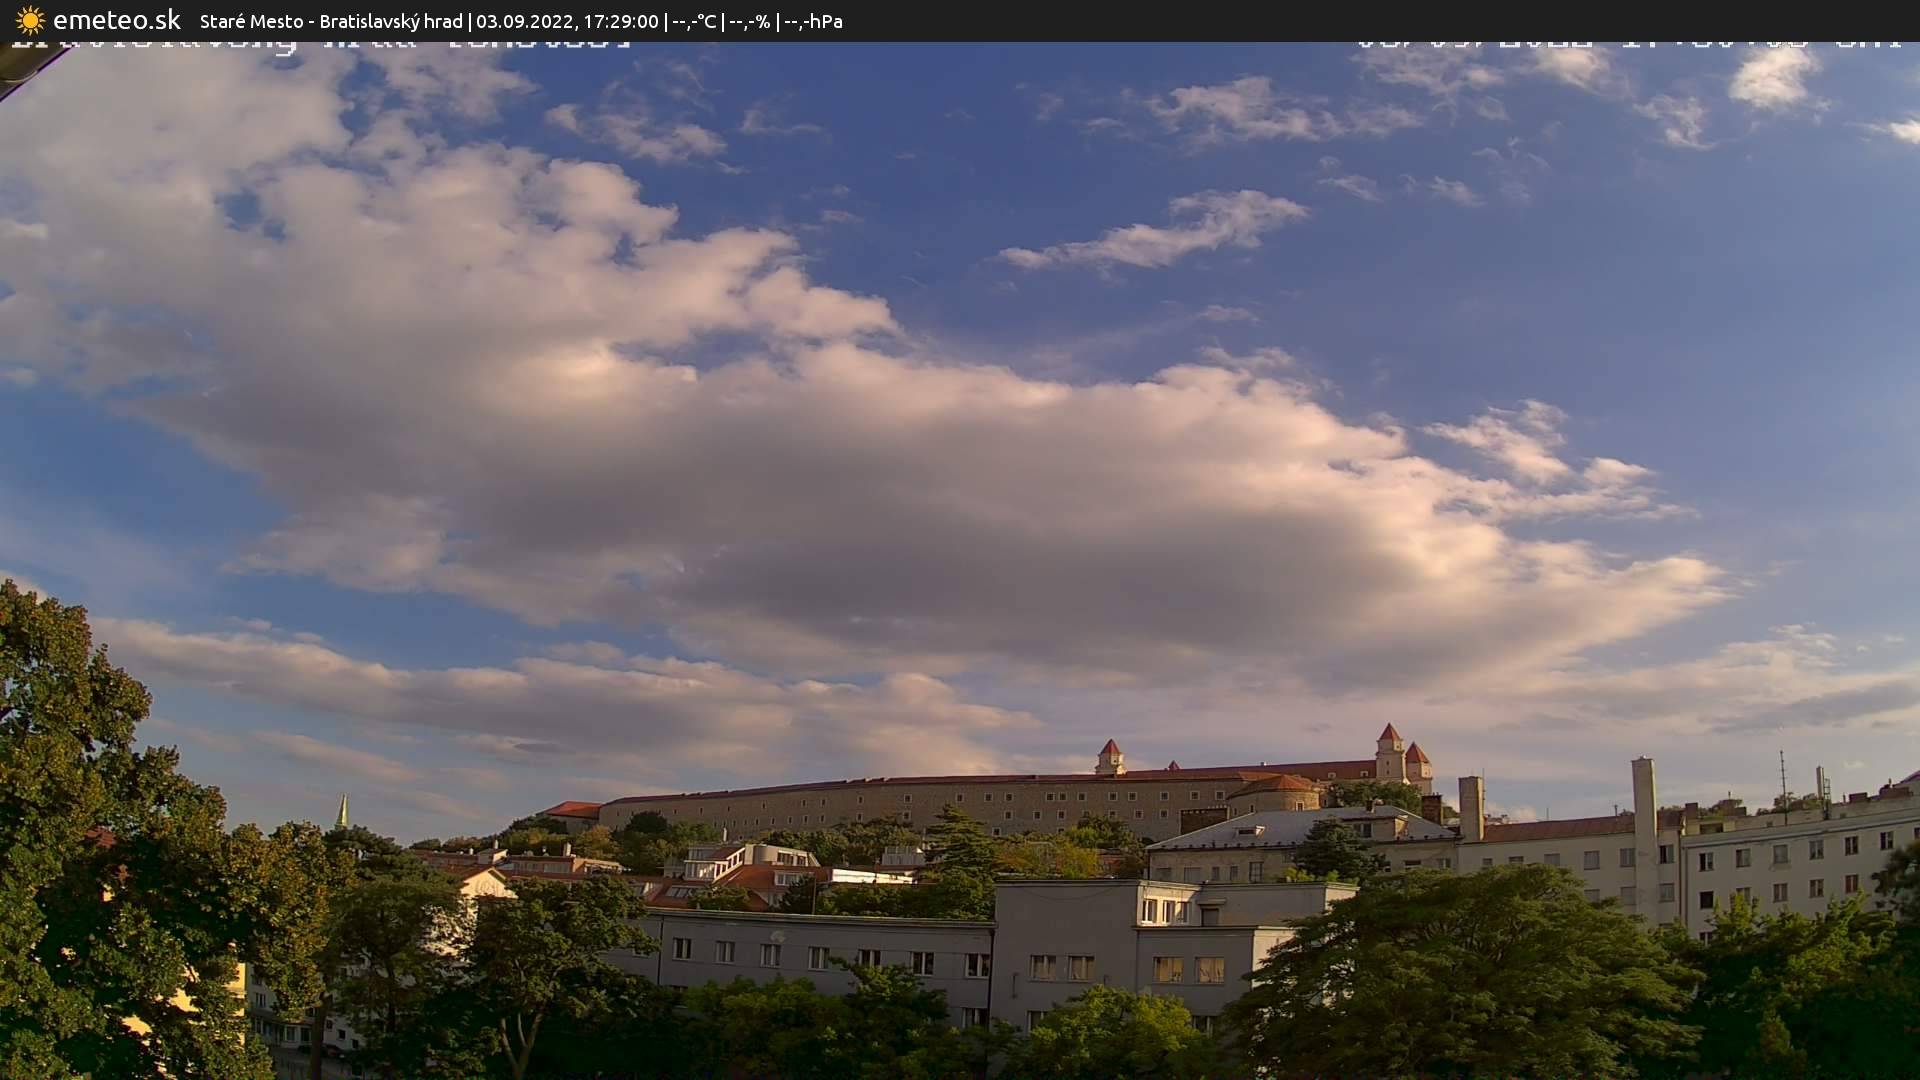Click the green church spire behind the trees
The height and width of the screenshot is (1080, 1920).
[342, 812]
